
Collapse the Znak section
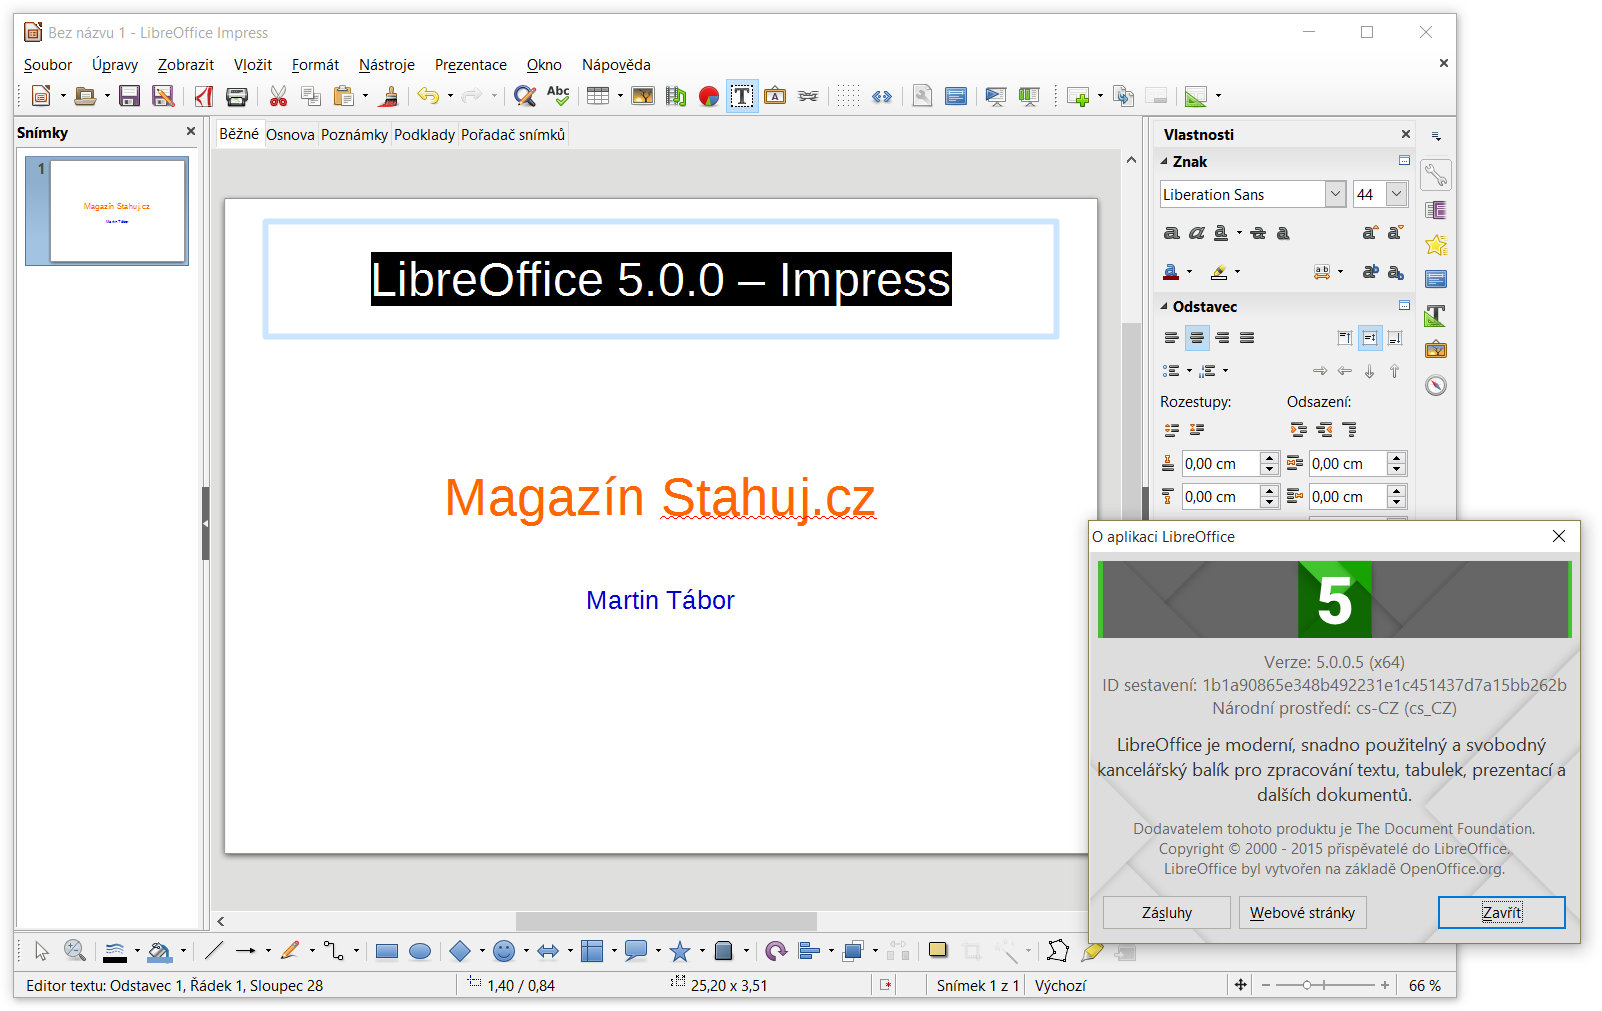pyautogui.click(x=1164, y=161)
